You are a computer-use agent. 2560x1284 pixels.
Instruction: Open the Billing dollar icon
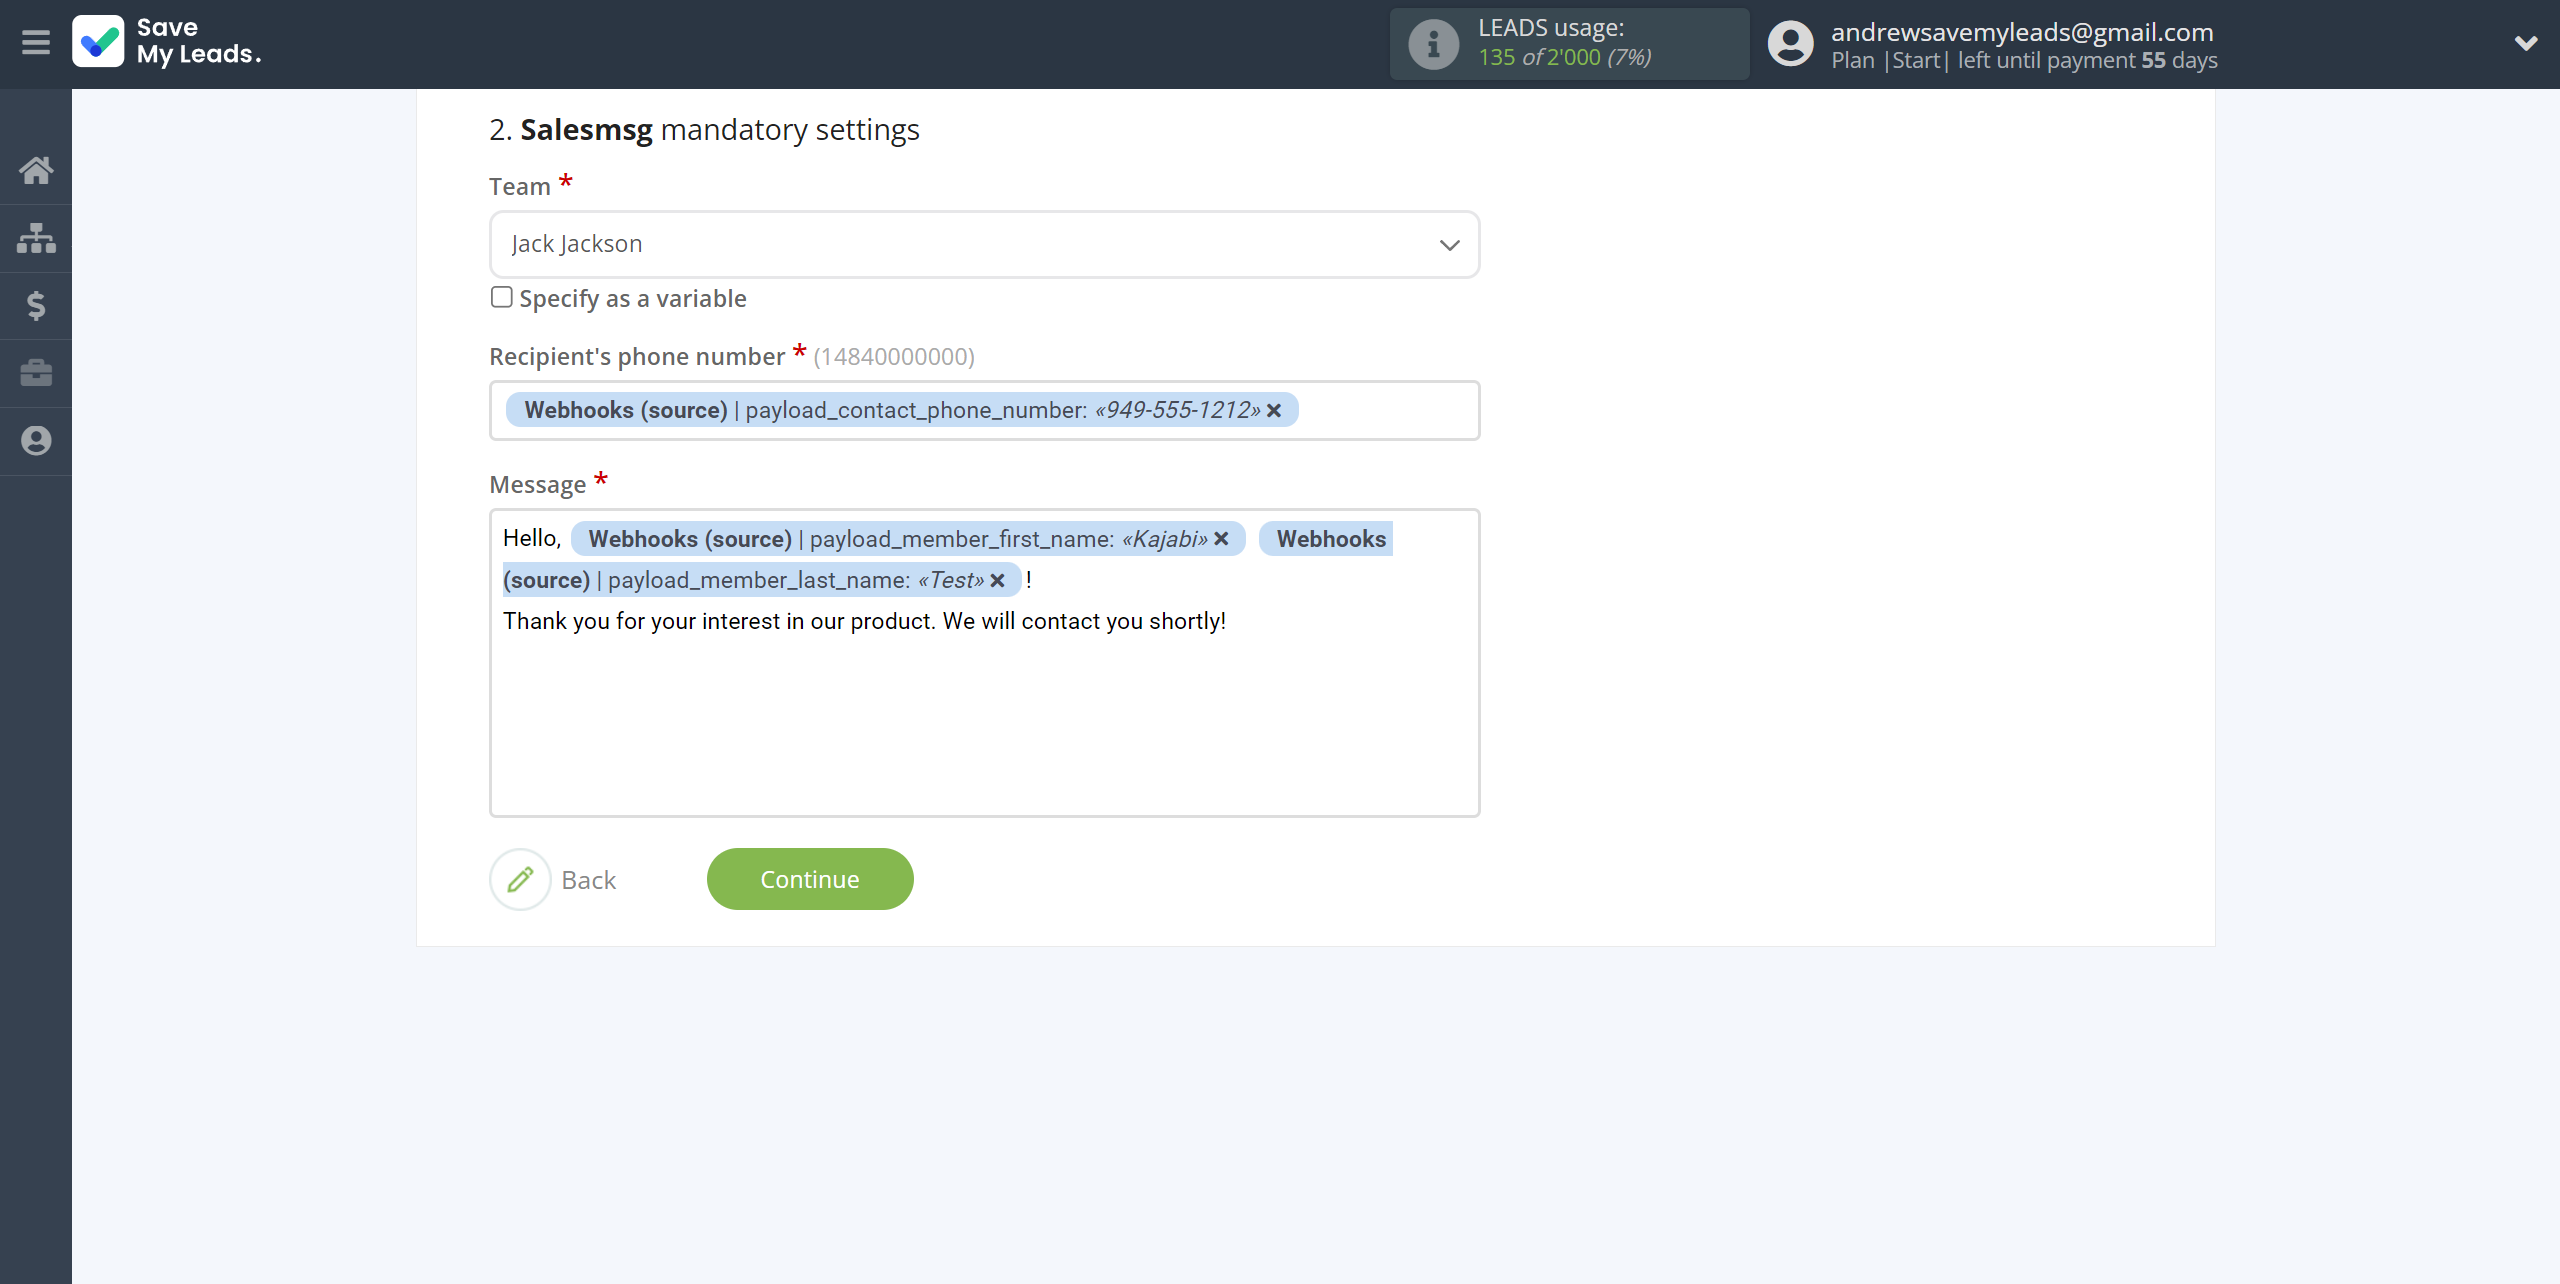[36, 305]
